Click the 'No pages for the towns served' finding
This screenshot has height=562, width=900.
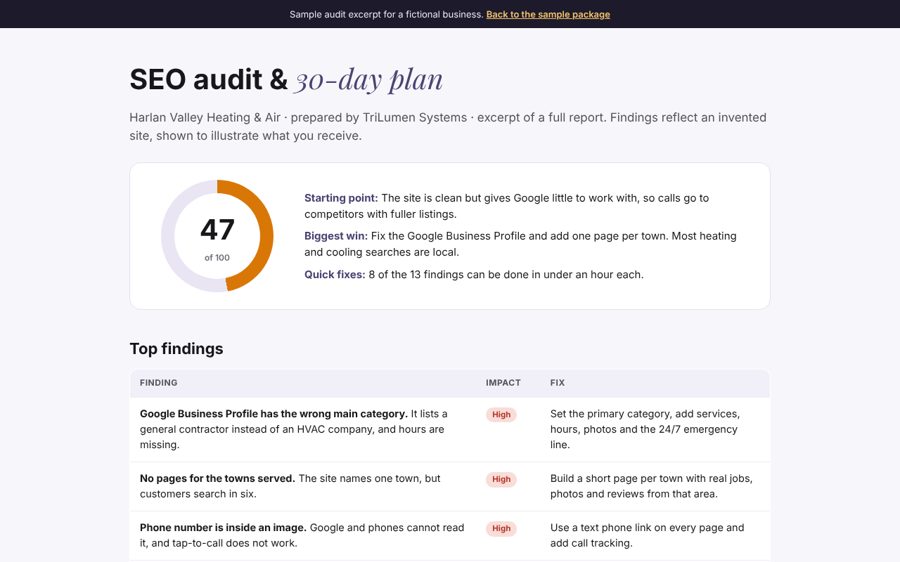pyautogui.click(x=217, y=478)
